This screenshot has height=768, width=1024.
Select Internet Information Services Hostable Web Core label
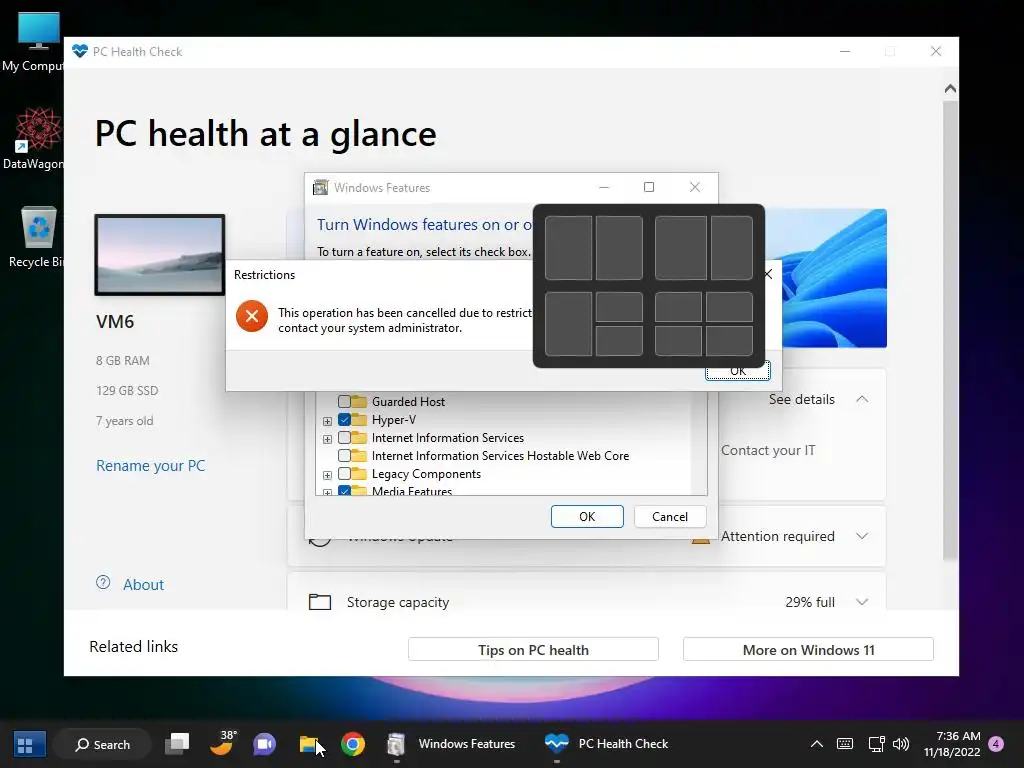coord(500,456)
